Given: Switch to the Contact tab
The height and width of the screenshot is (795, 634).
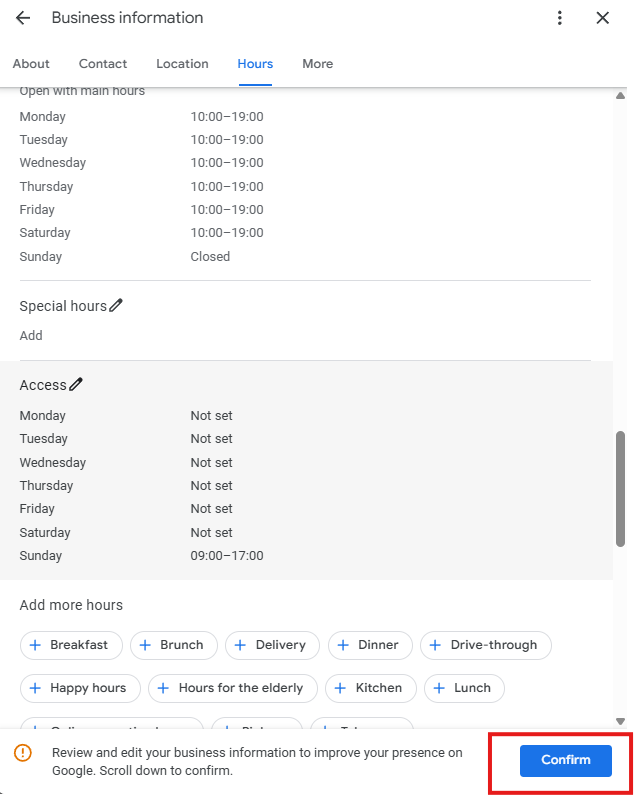Looking at the screenshot, I should coord(103,64).
